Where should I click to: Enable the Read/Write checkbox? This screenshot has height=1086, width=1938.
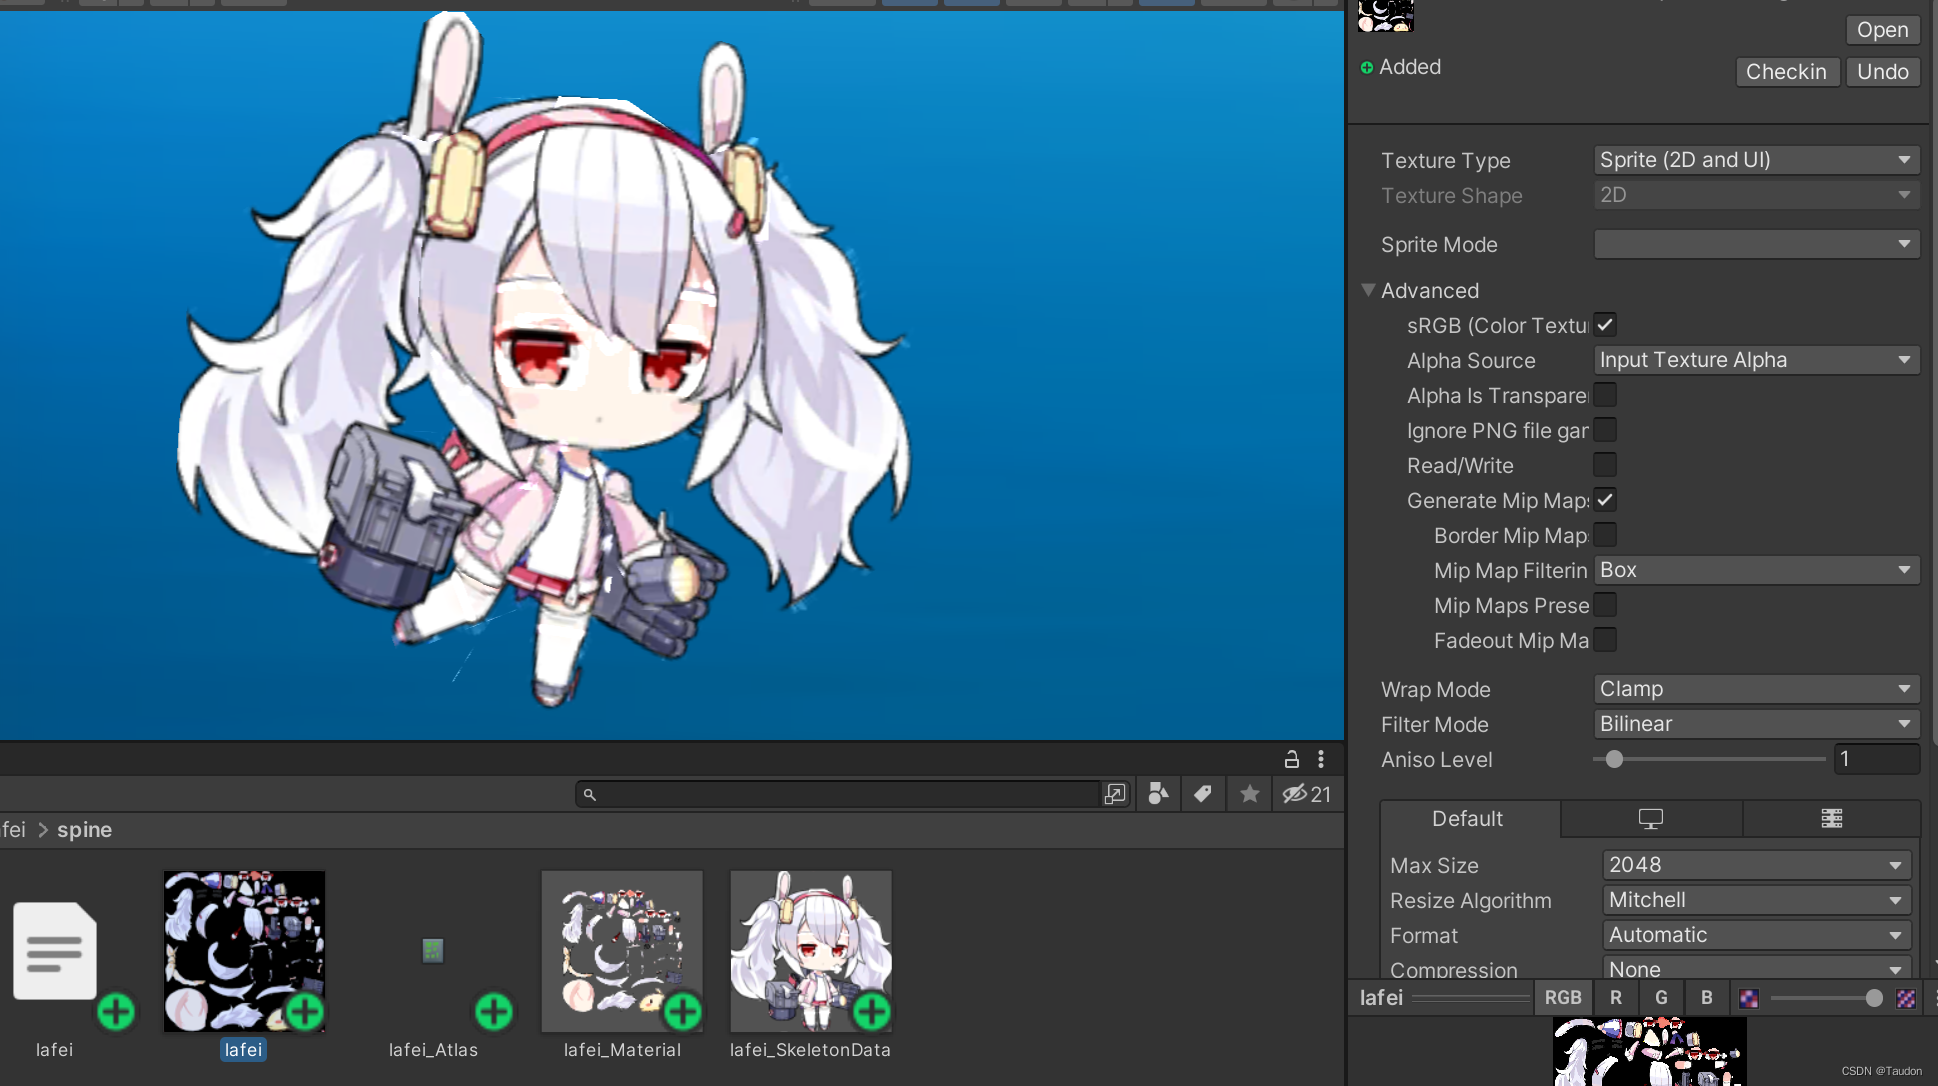pos(1605,465)
